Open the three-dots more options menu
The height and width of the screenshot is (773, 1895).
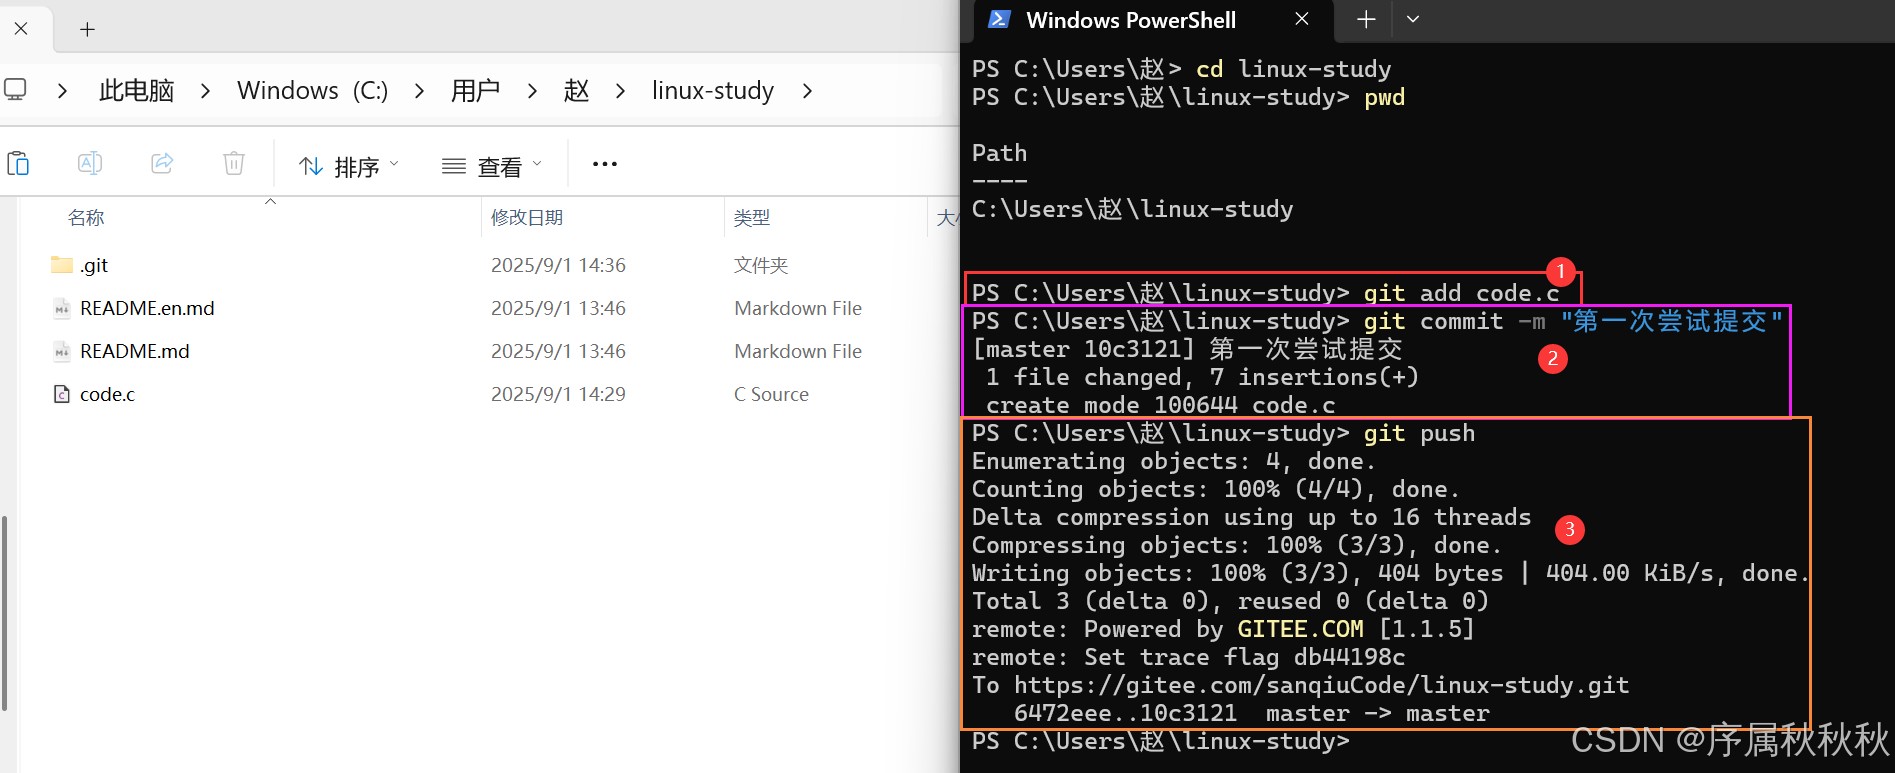(605, 164)
